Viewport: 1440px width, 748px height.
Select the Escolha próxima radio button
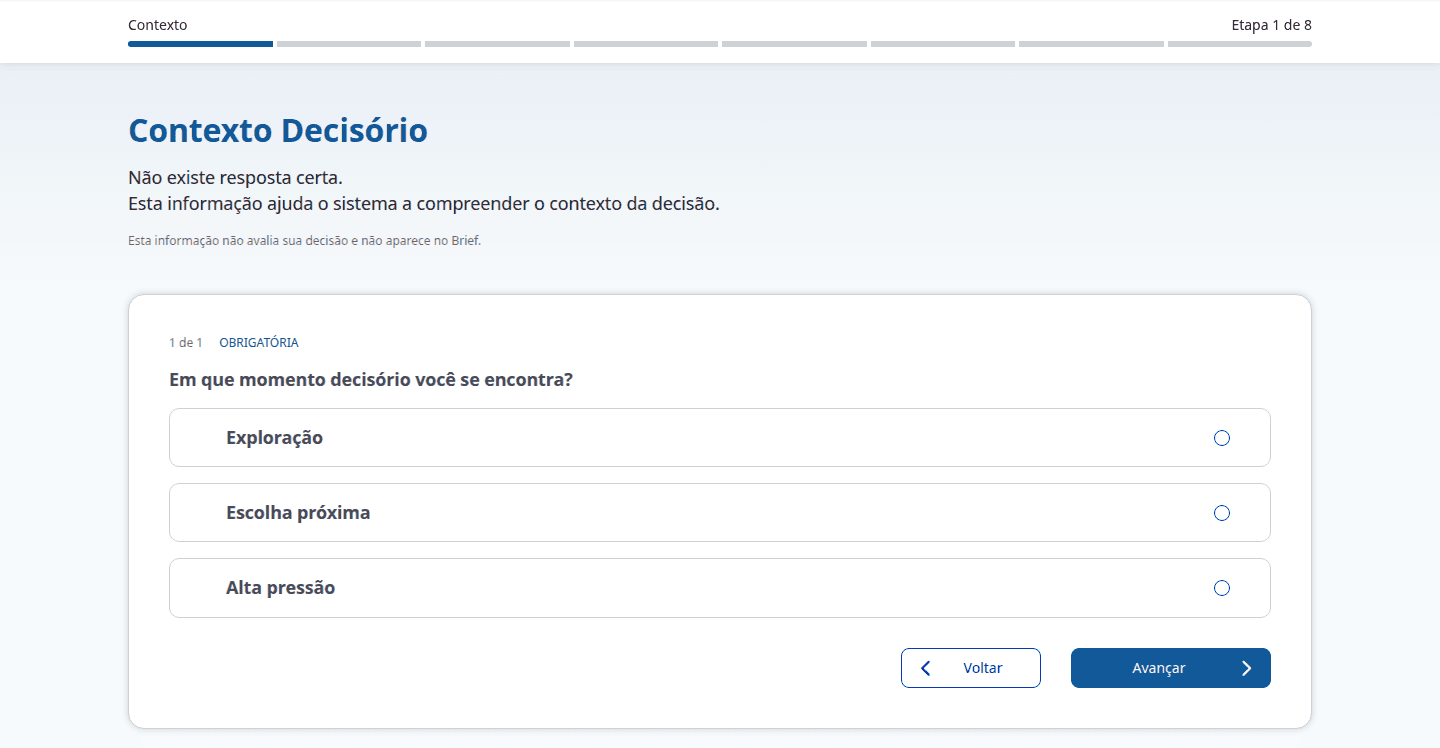tap(1221, 513)
